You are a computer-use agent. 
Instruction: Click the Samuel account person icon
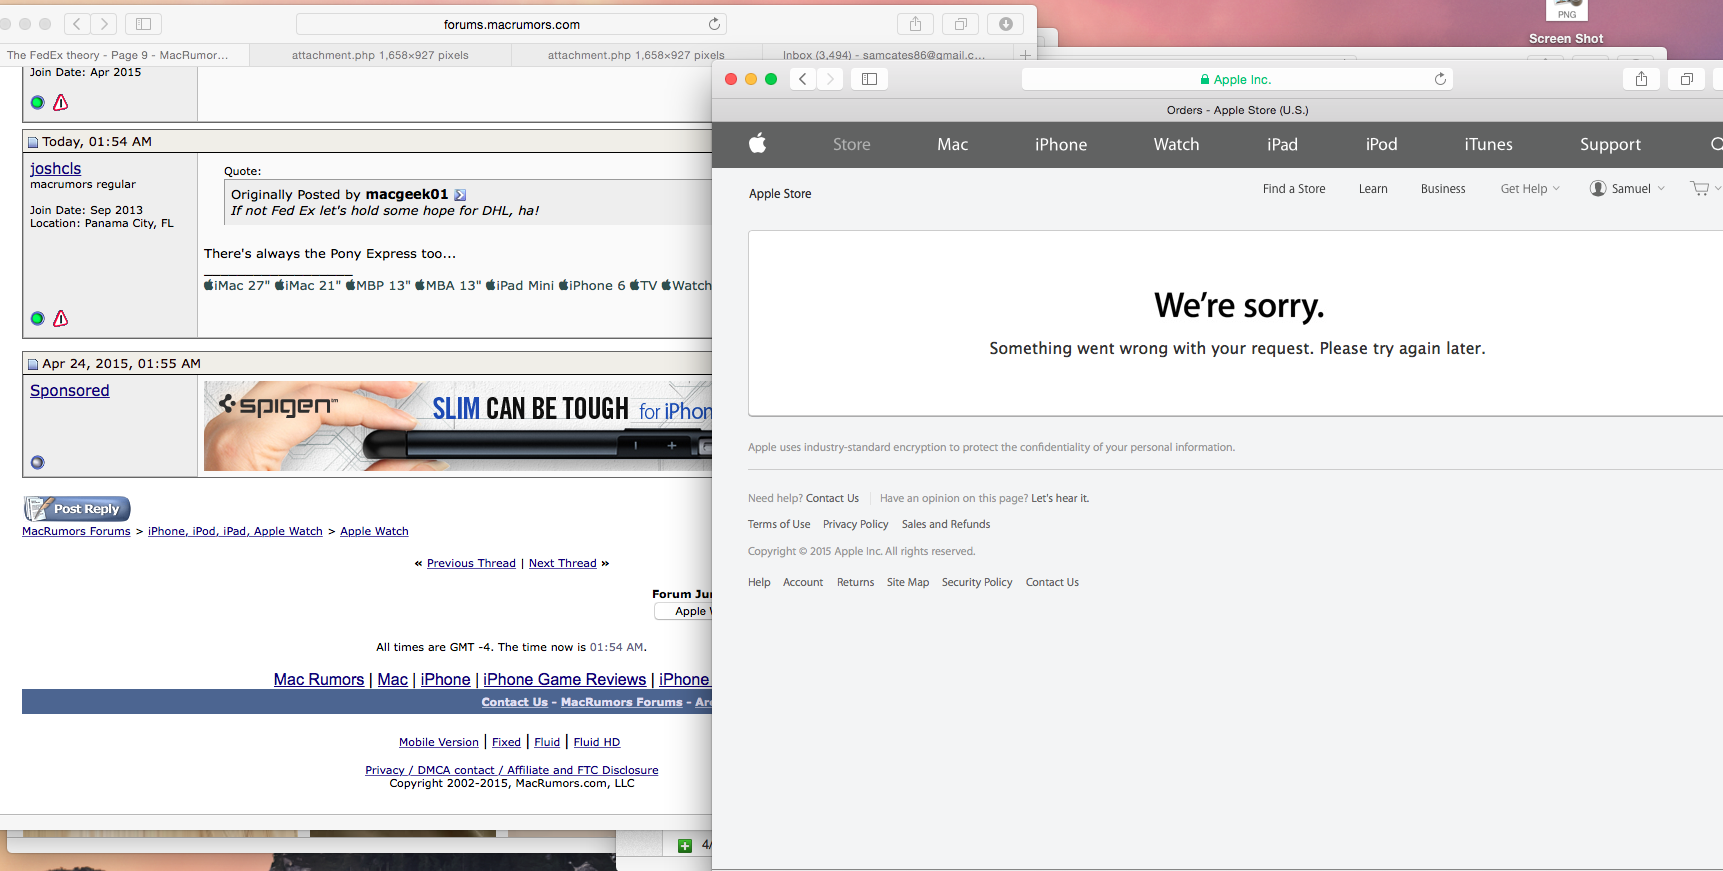coord(1598,188)
